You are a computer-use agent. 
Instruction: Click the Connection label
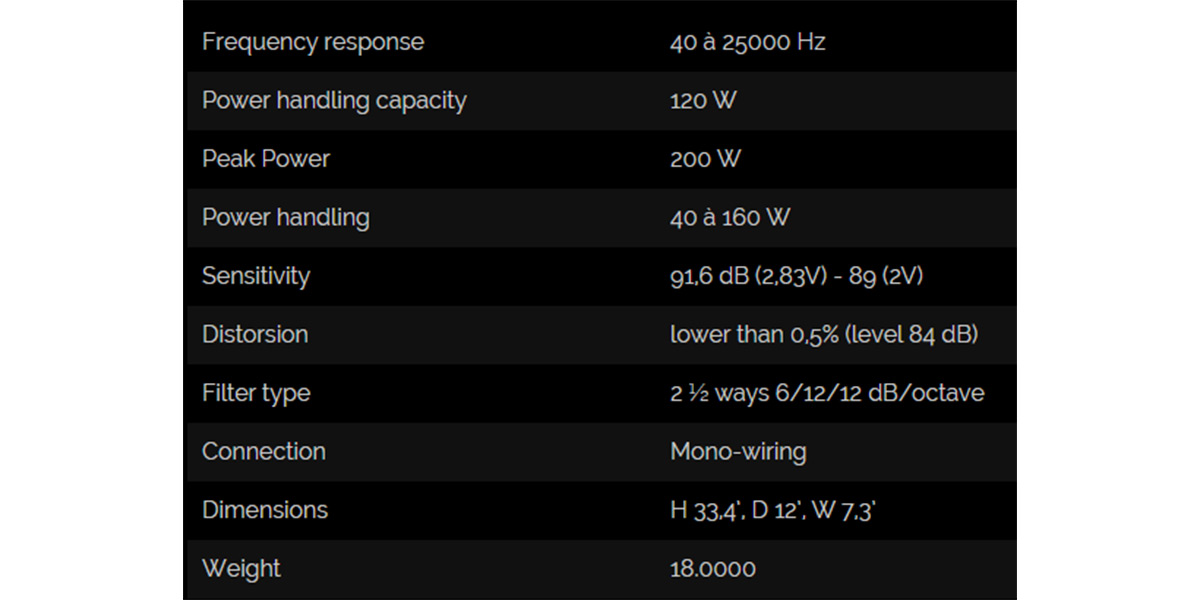263,451
